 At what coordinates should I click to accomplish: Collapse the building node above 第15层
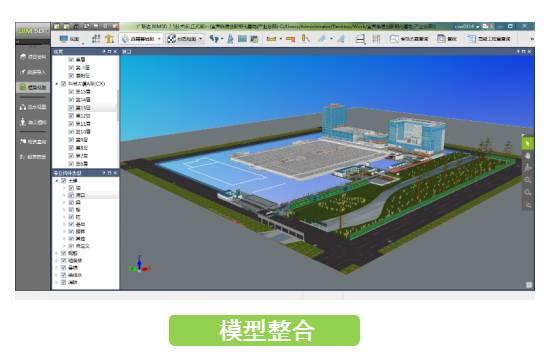click(57, 84)
